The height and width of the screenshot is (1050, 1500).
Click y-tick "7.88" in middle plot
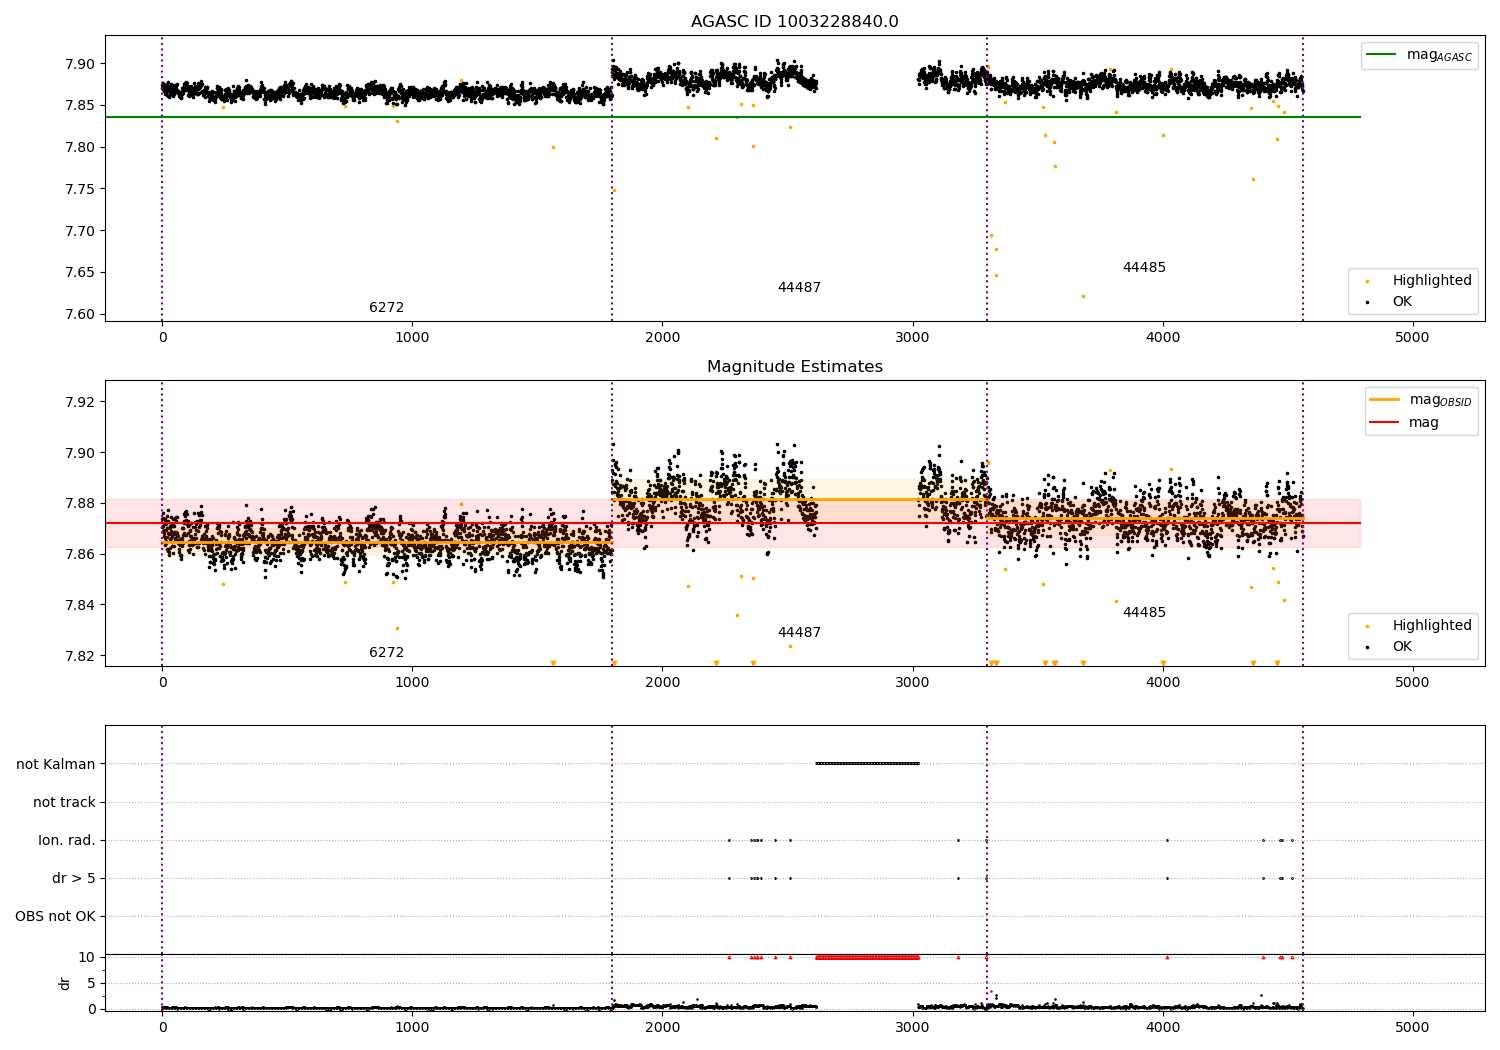tap(79, 503)
